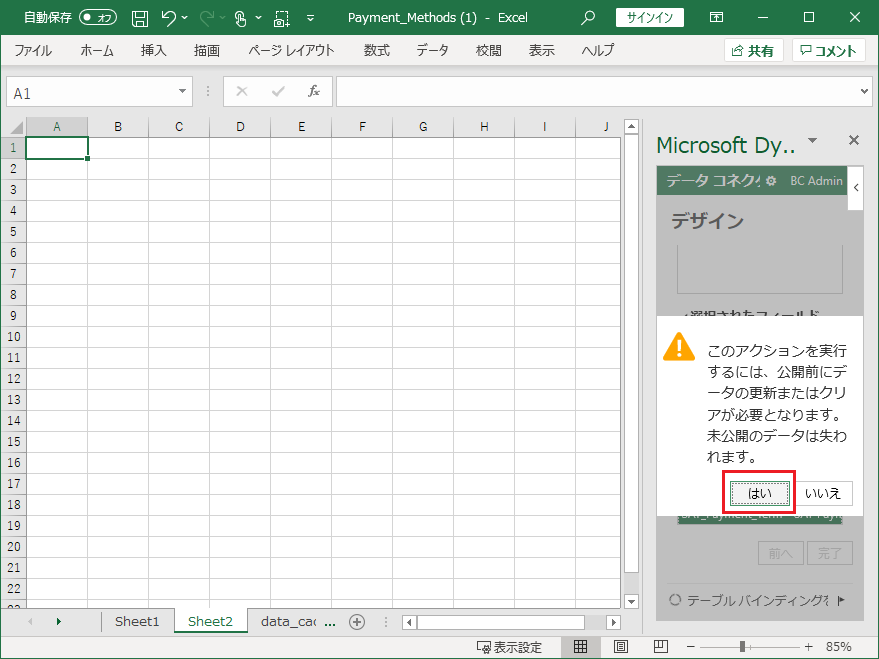Switch to Page Break Preview icon
879x659 pixels.
pos(661,647)
